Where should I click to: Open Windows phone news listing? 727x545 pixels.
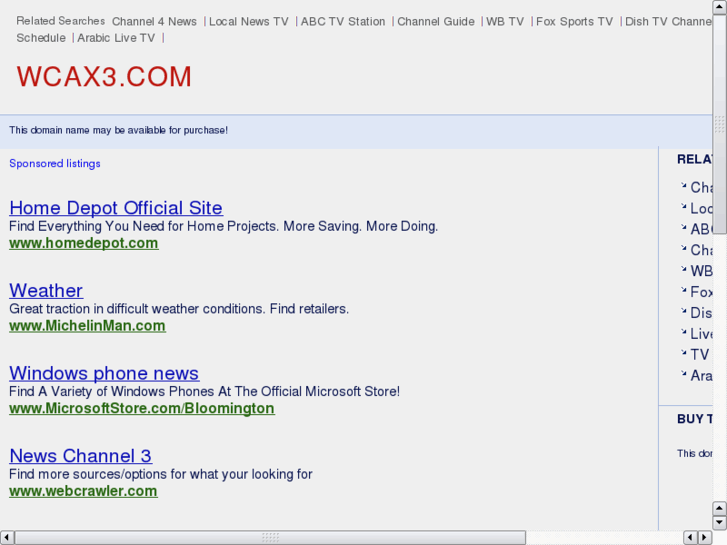coord(104,373)
